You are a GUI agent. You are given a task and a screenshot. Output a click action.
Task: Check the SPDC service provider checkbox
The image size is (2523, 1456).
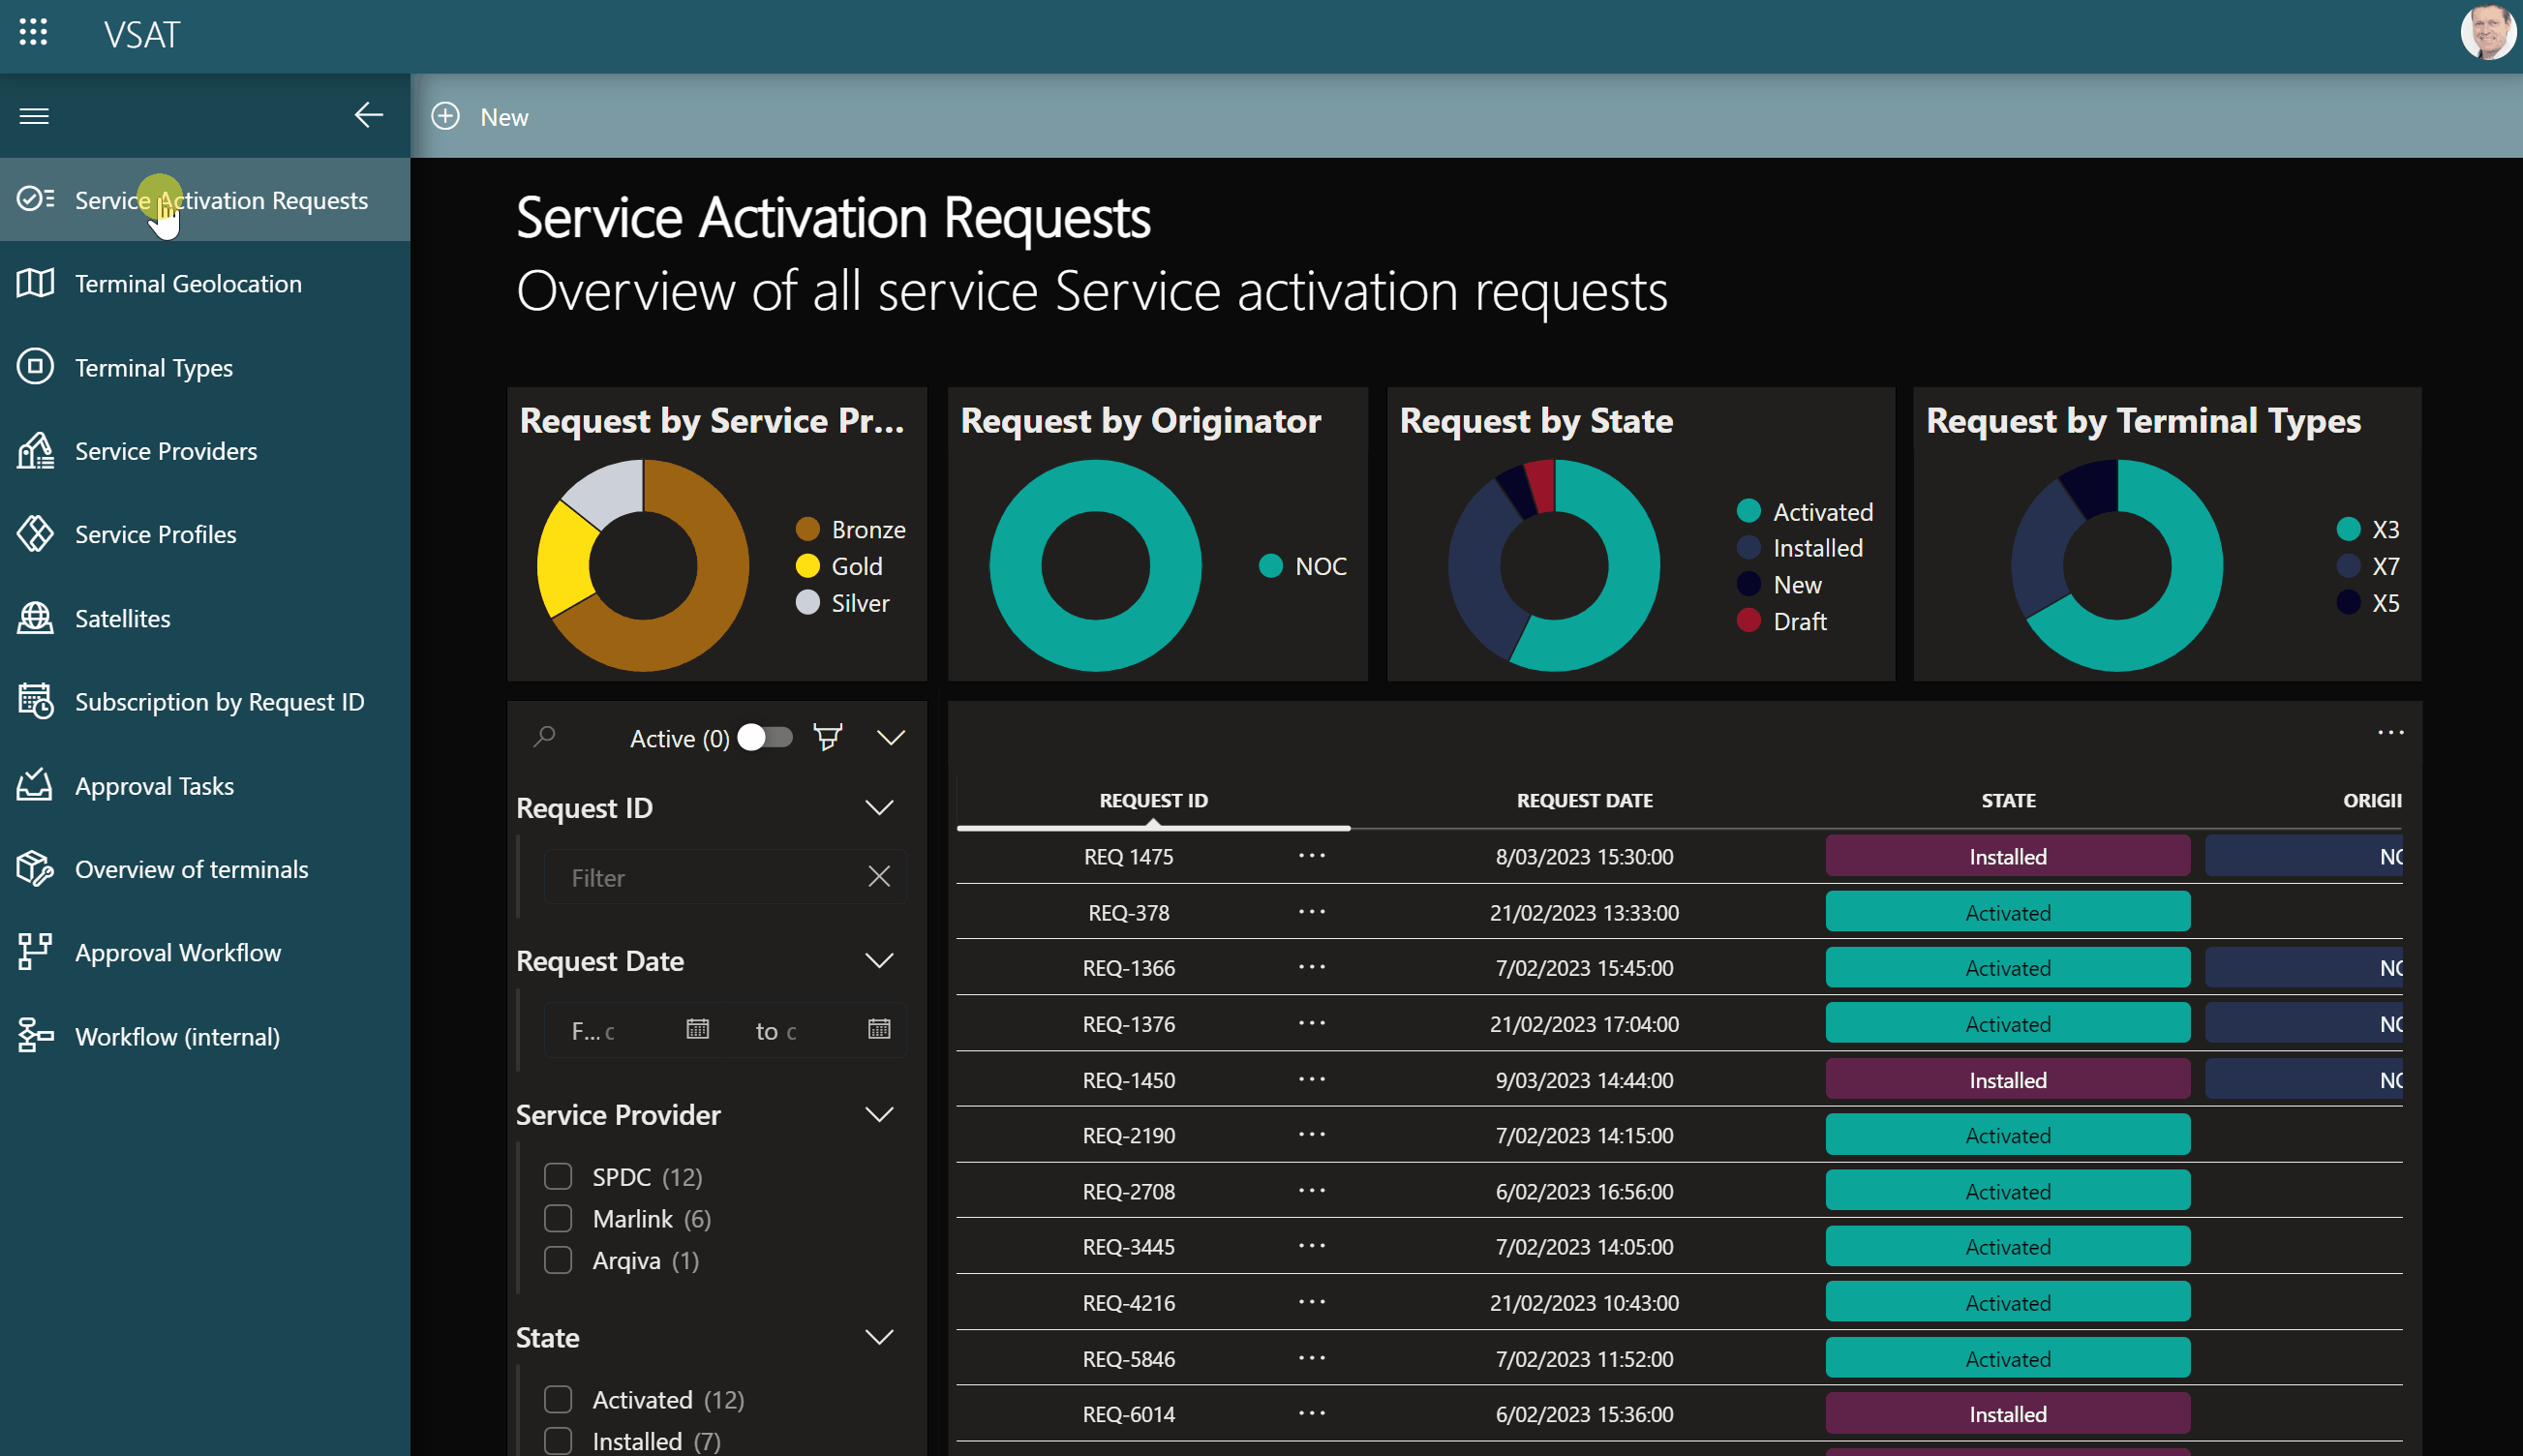(x=558, y=1176)
